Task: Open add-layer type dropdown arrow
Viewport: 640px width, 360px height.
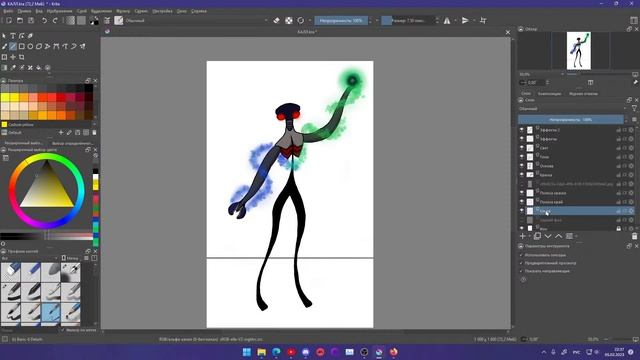Action: point(529,236)
